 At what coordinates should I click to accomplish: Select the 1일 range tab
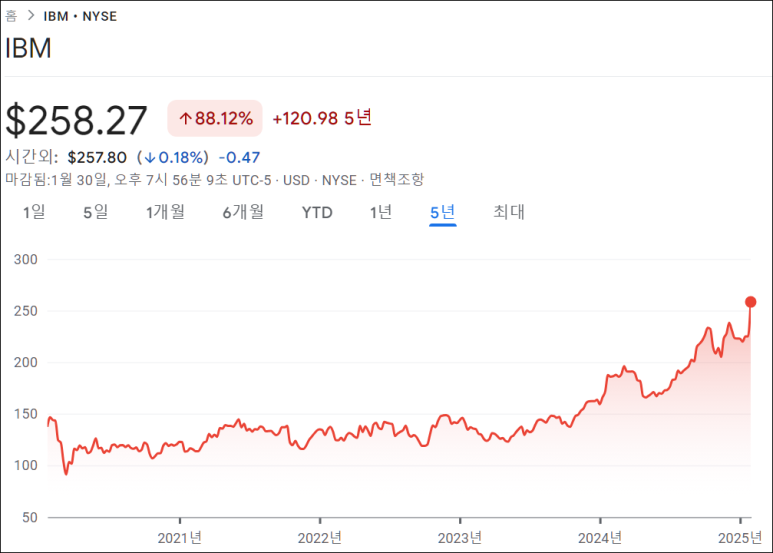click(34, 212)
